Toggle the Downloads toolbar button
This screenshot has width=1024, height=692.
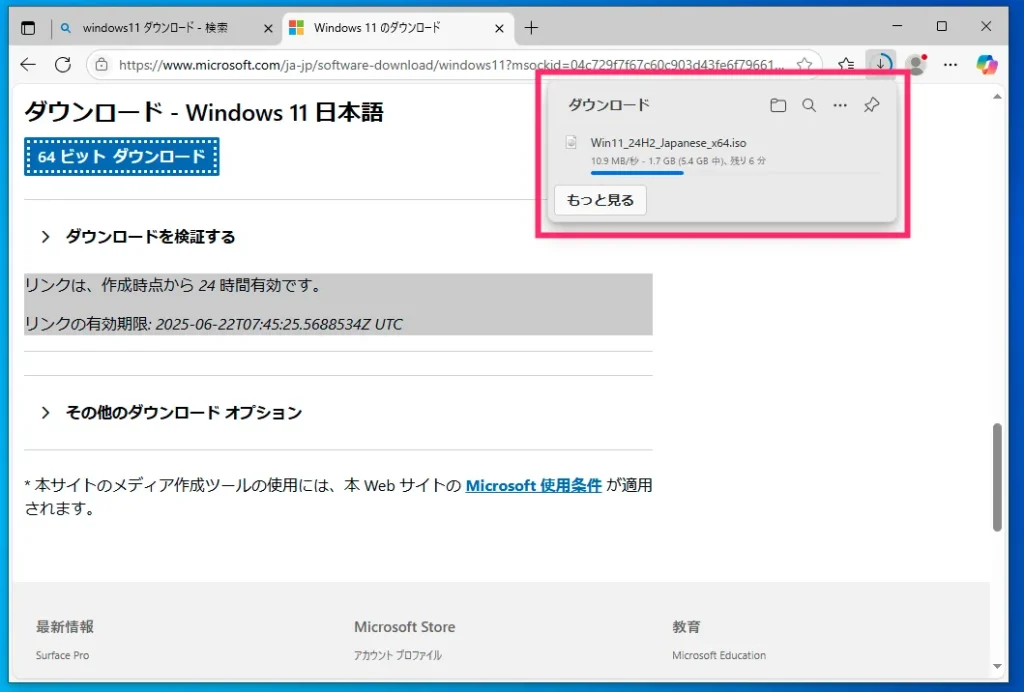881,64
